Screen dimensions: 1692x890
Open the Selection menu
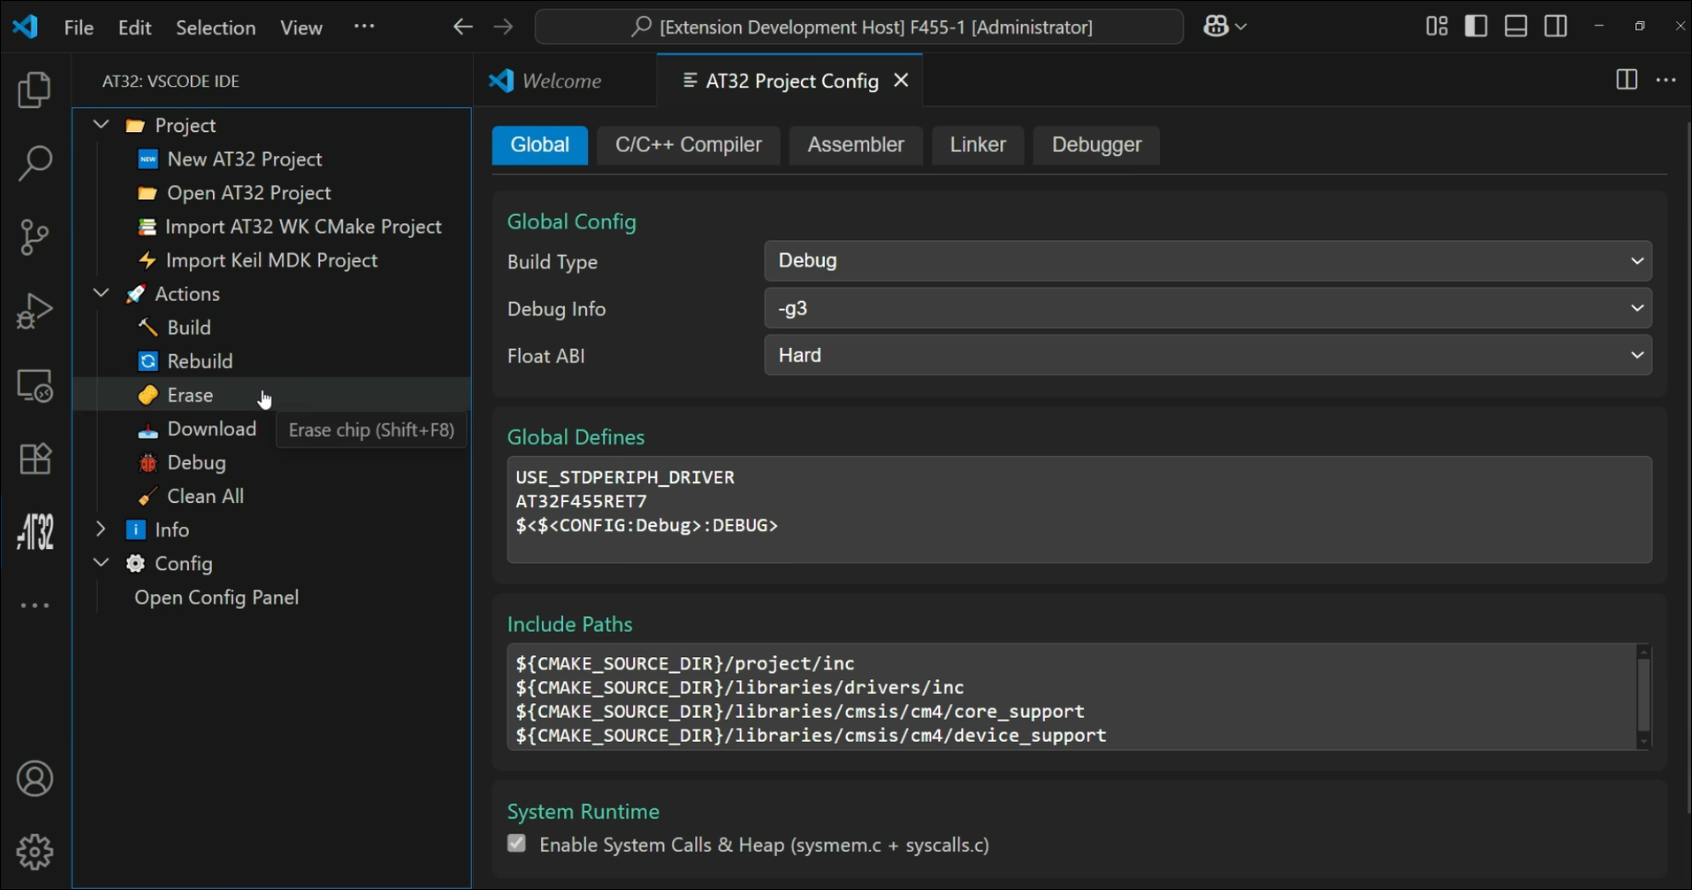216,27
